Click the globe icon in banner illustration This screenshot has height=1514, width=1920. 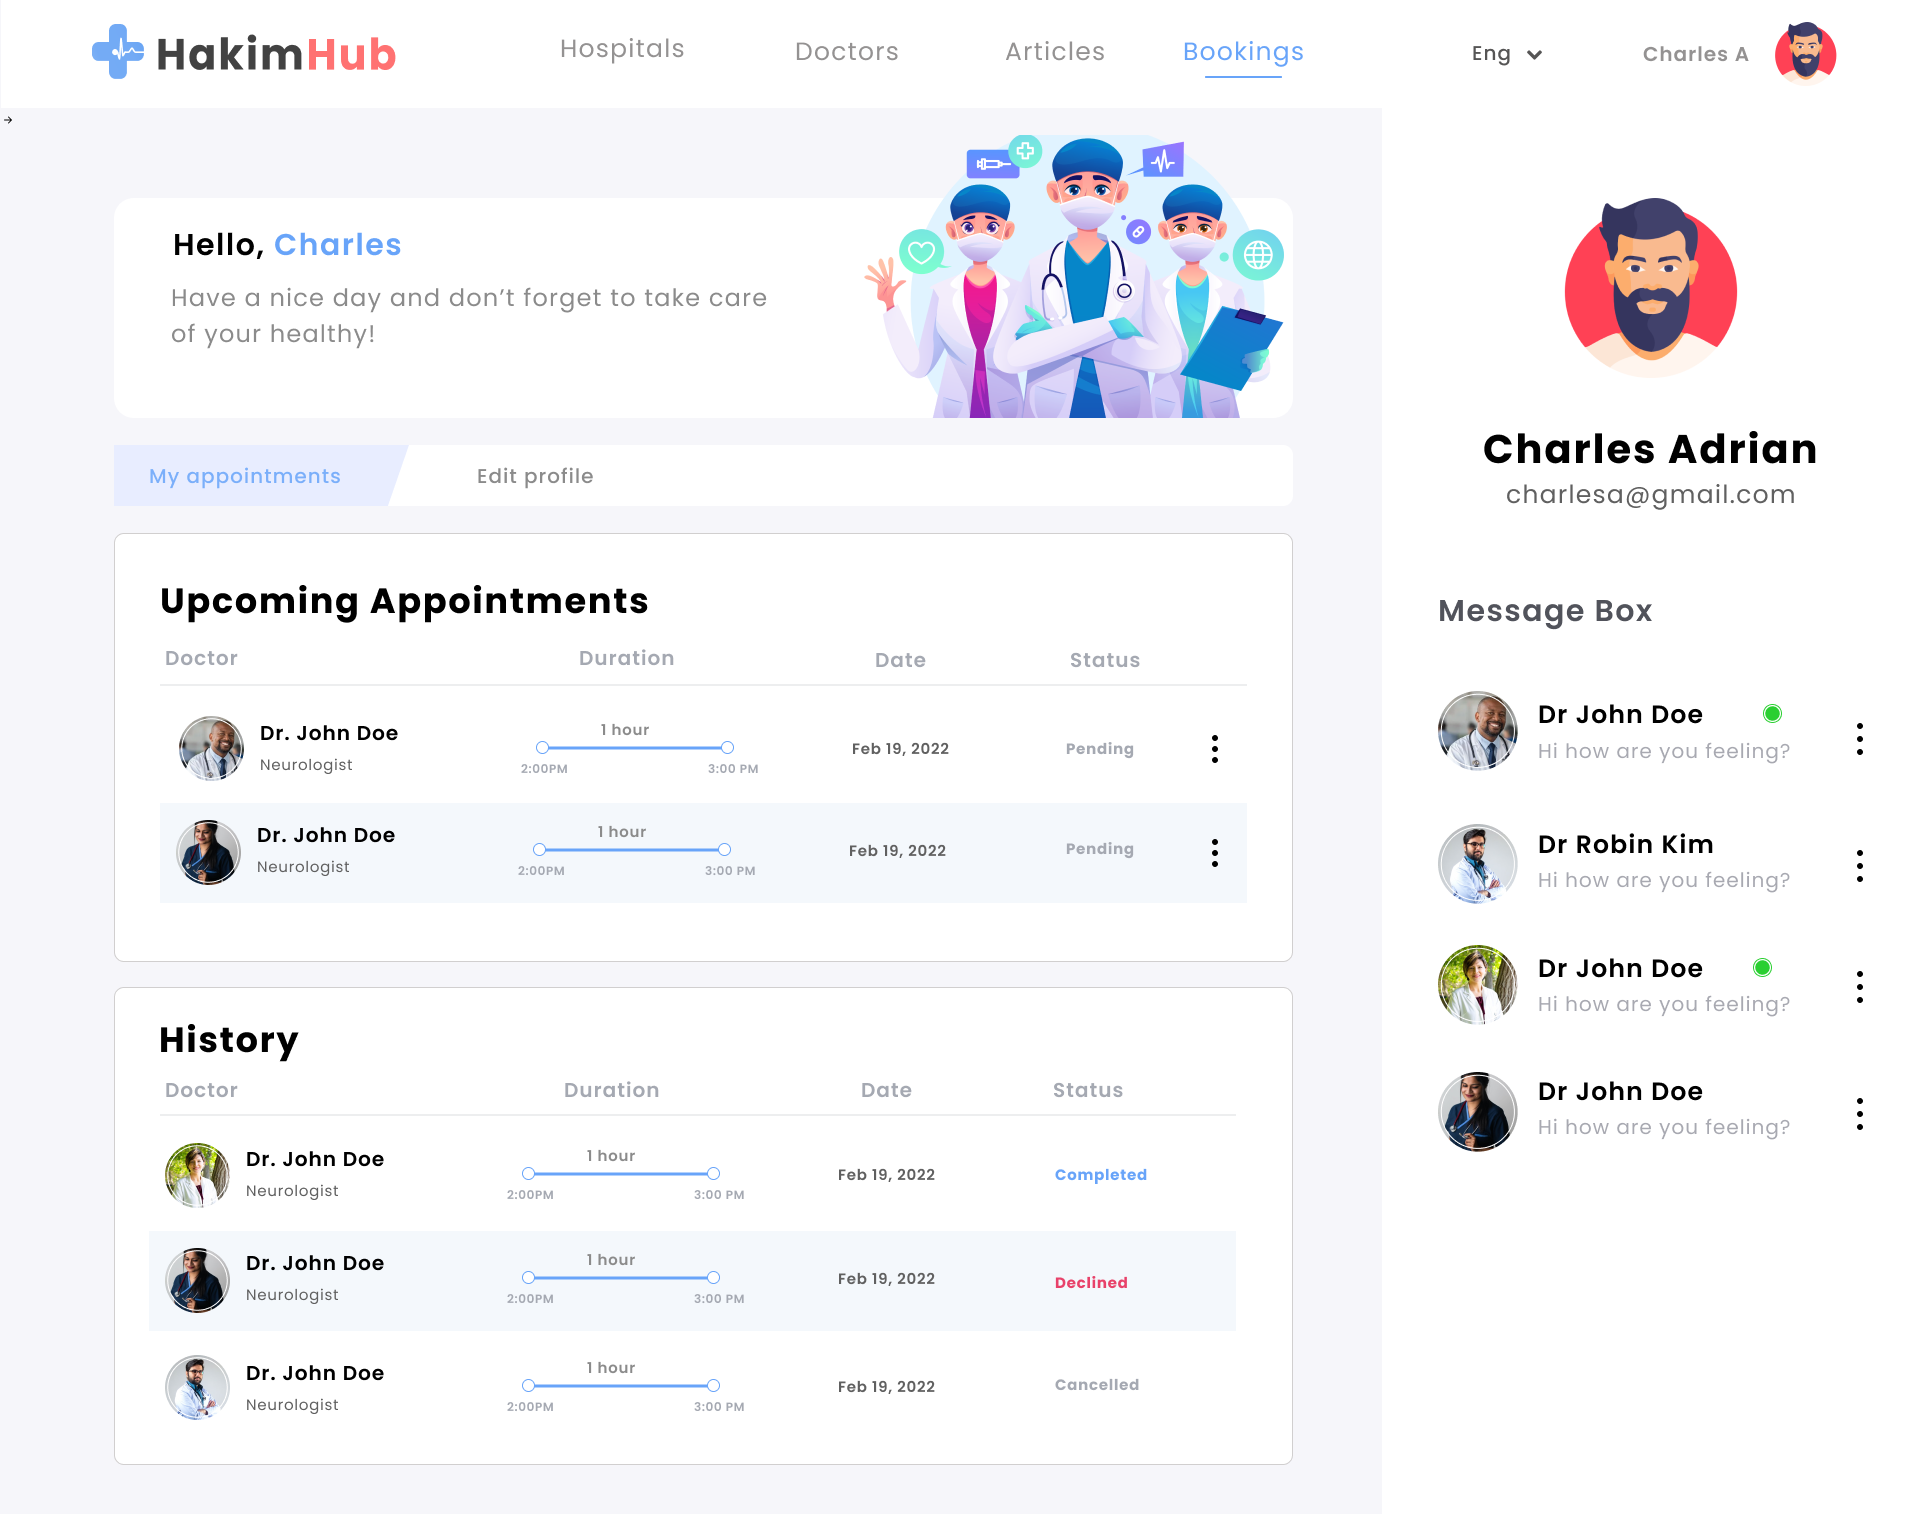tap(1258, 255)
